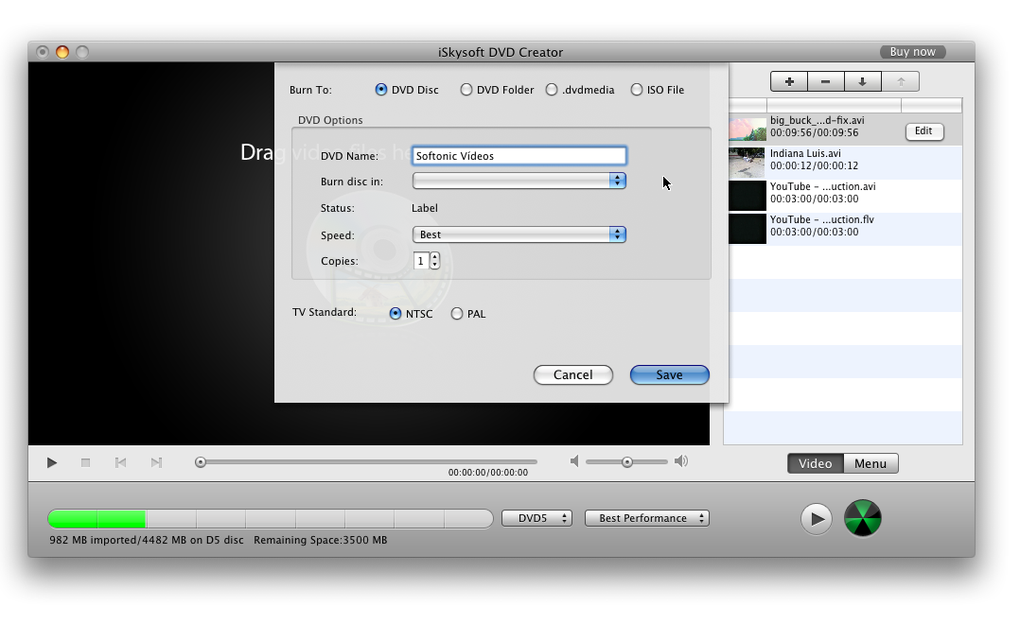This screenshot has height=624, width=1020.
Task: Open the Speed dropdown set to Best
Action: click(519, 234)
